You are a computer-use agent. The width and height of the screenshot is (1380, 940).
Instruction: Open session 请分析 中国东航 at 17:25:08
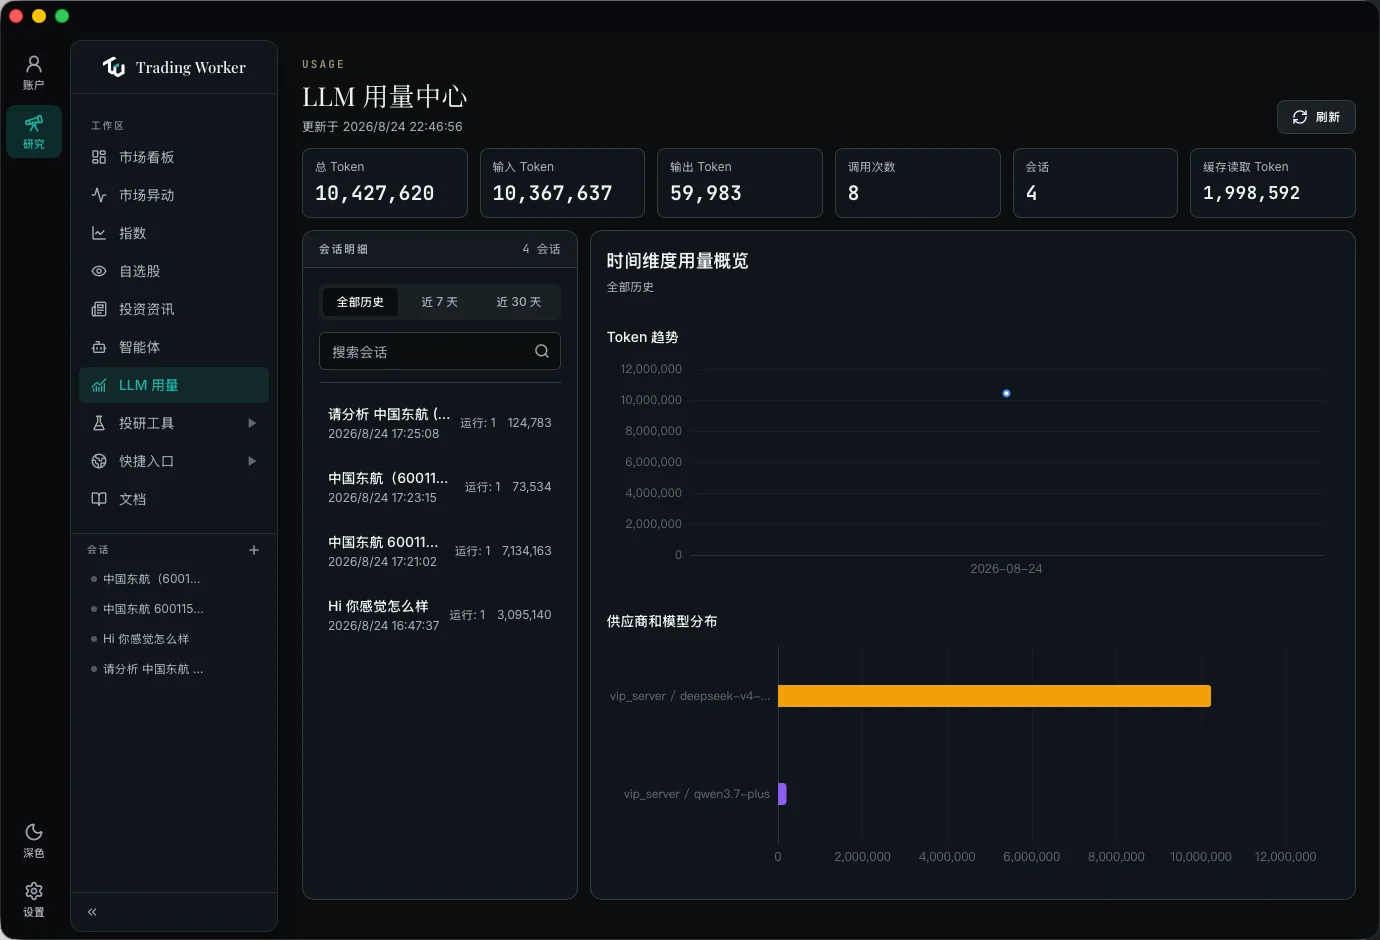[x=440, y=423]
